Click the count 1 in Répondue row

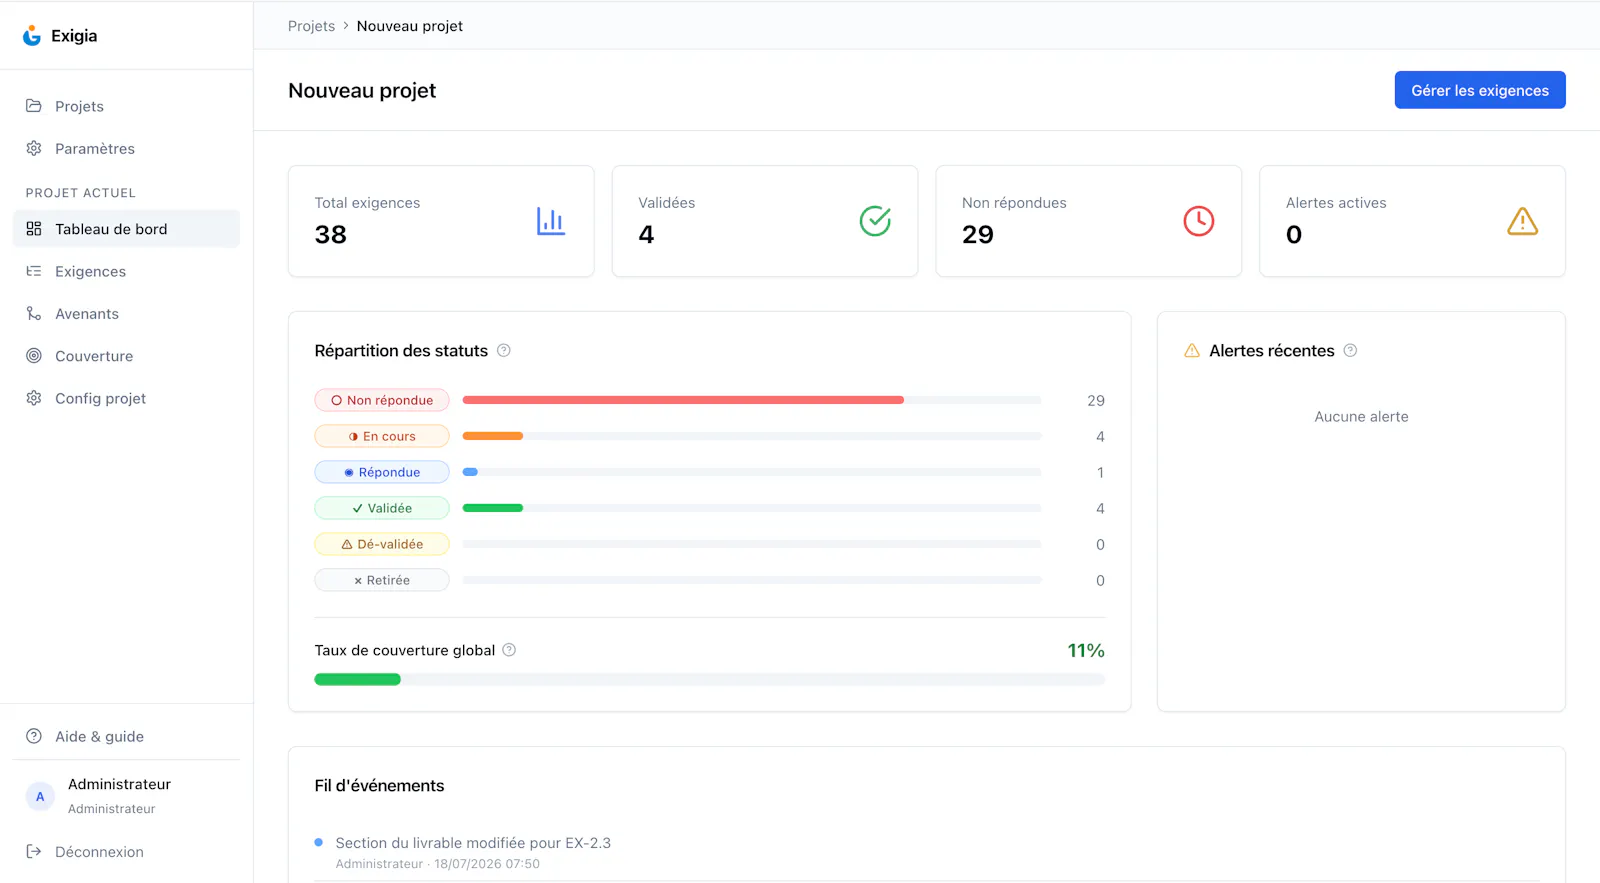(x=1100, y=472)
